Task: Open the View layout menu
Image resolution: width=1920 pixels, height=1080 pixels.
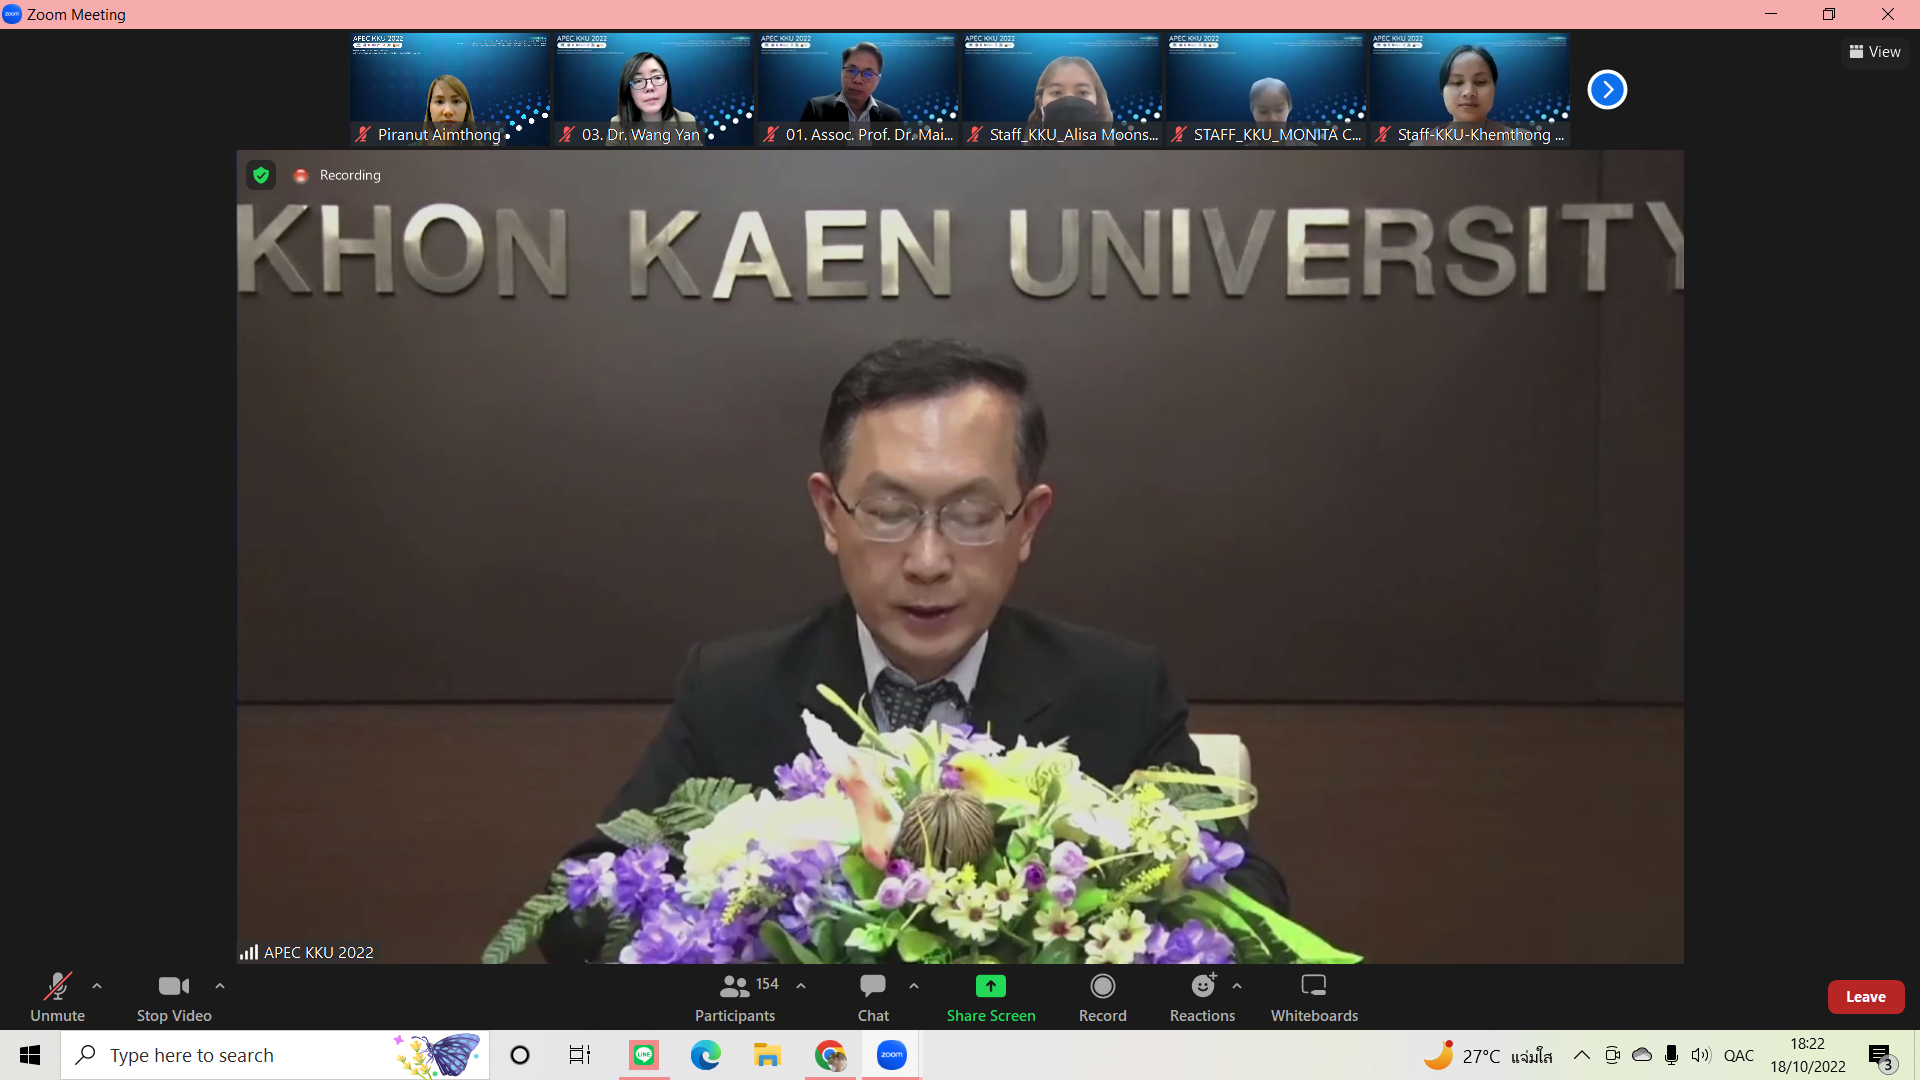Action: [1875, 52]
